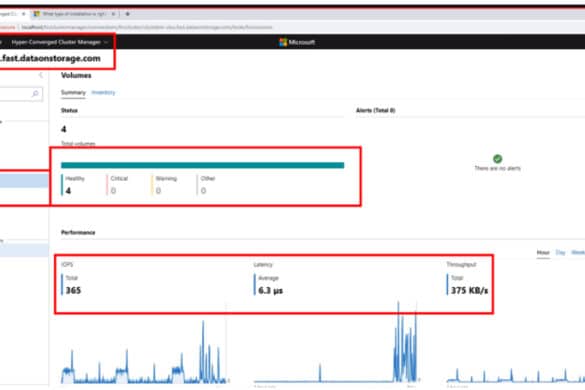Select the Day performance range
Viewport: 585px width, 390px height.
[x=560, y=253]
